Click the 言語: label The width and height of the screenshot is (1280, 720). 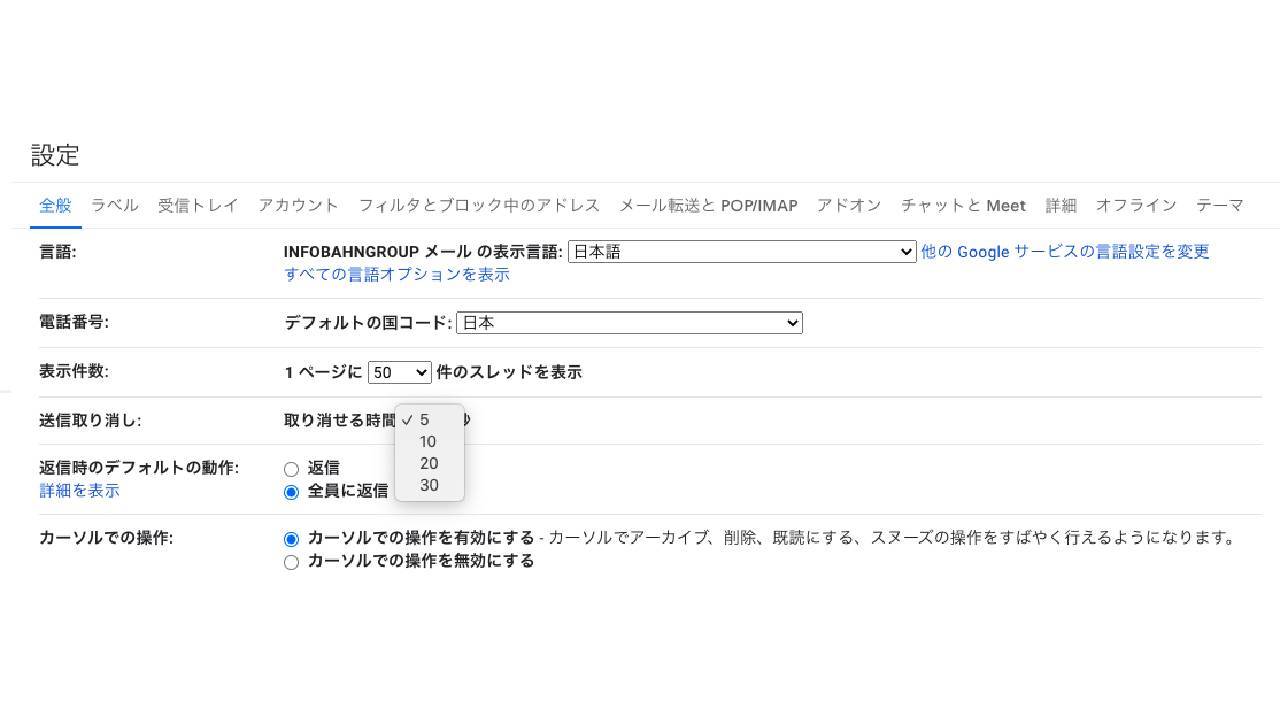tap(58, 252)
